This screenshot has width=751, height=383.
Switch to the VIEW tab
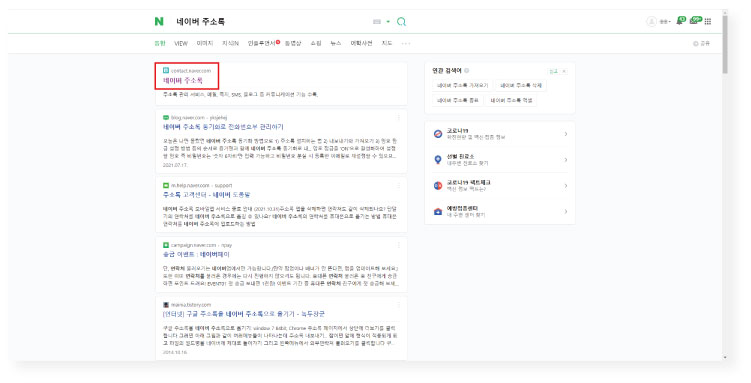click(x=181, y=43)
